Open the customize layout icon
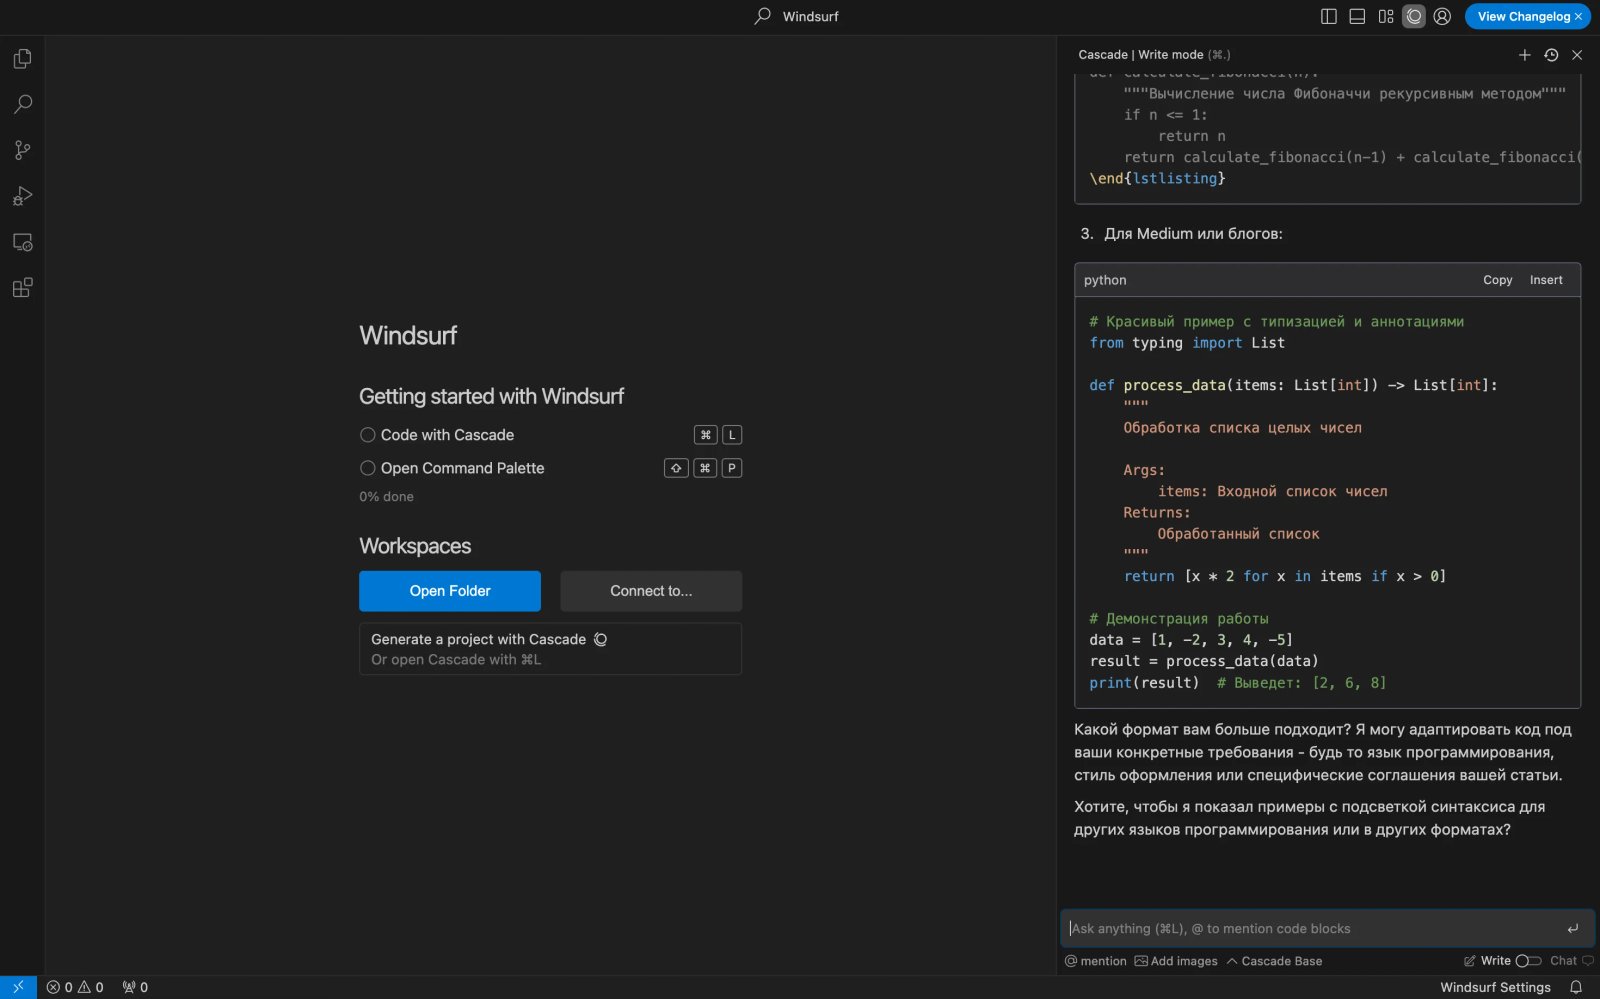 coord(1386,16)
